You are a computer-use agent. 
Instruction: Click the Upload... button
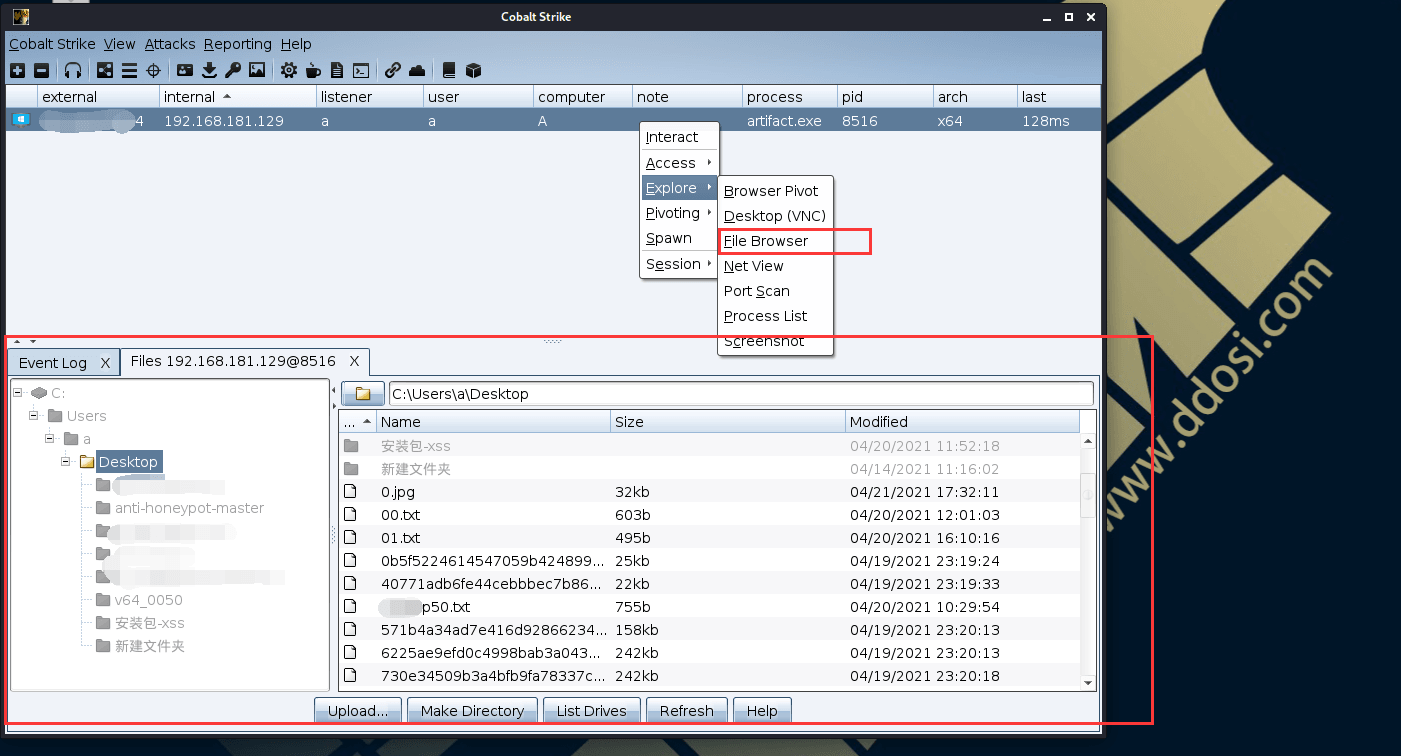coord(358,711)
